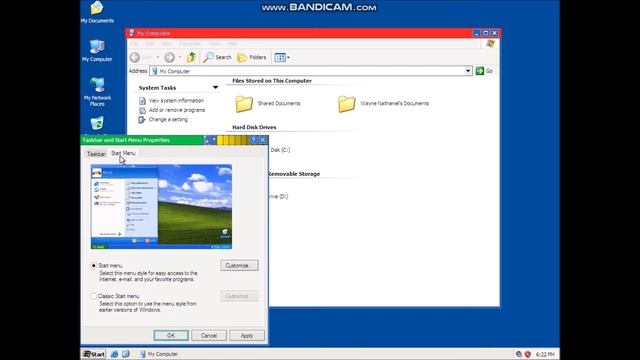This screenshot has width=640, height=360.
Task: Expand the Address bar dropdown
Action: [x=468, y=71]
